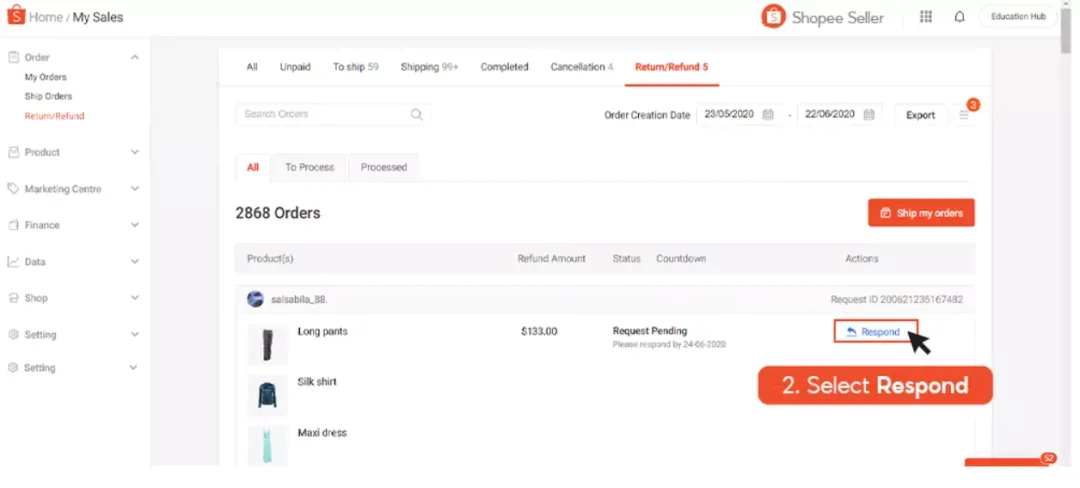Open Maxi dress product thumbnail

point(267,445)
